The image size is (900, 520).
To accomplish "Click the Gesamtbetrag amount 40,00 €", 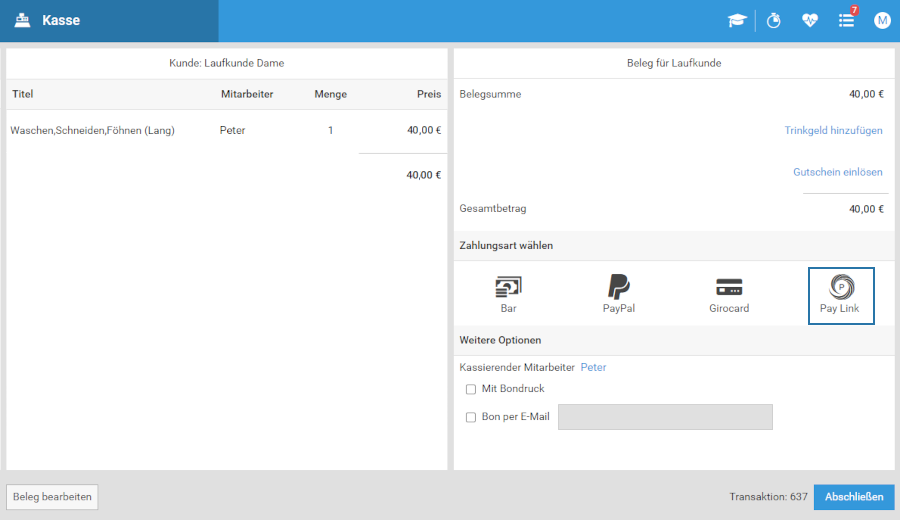I will click(x=866, y=209).
